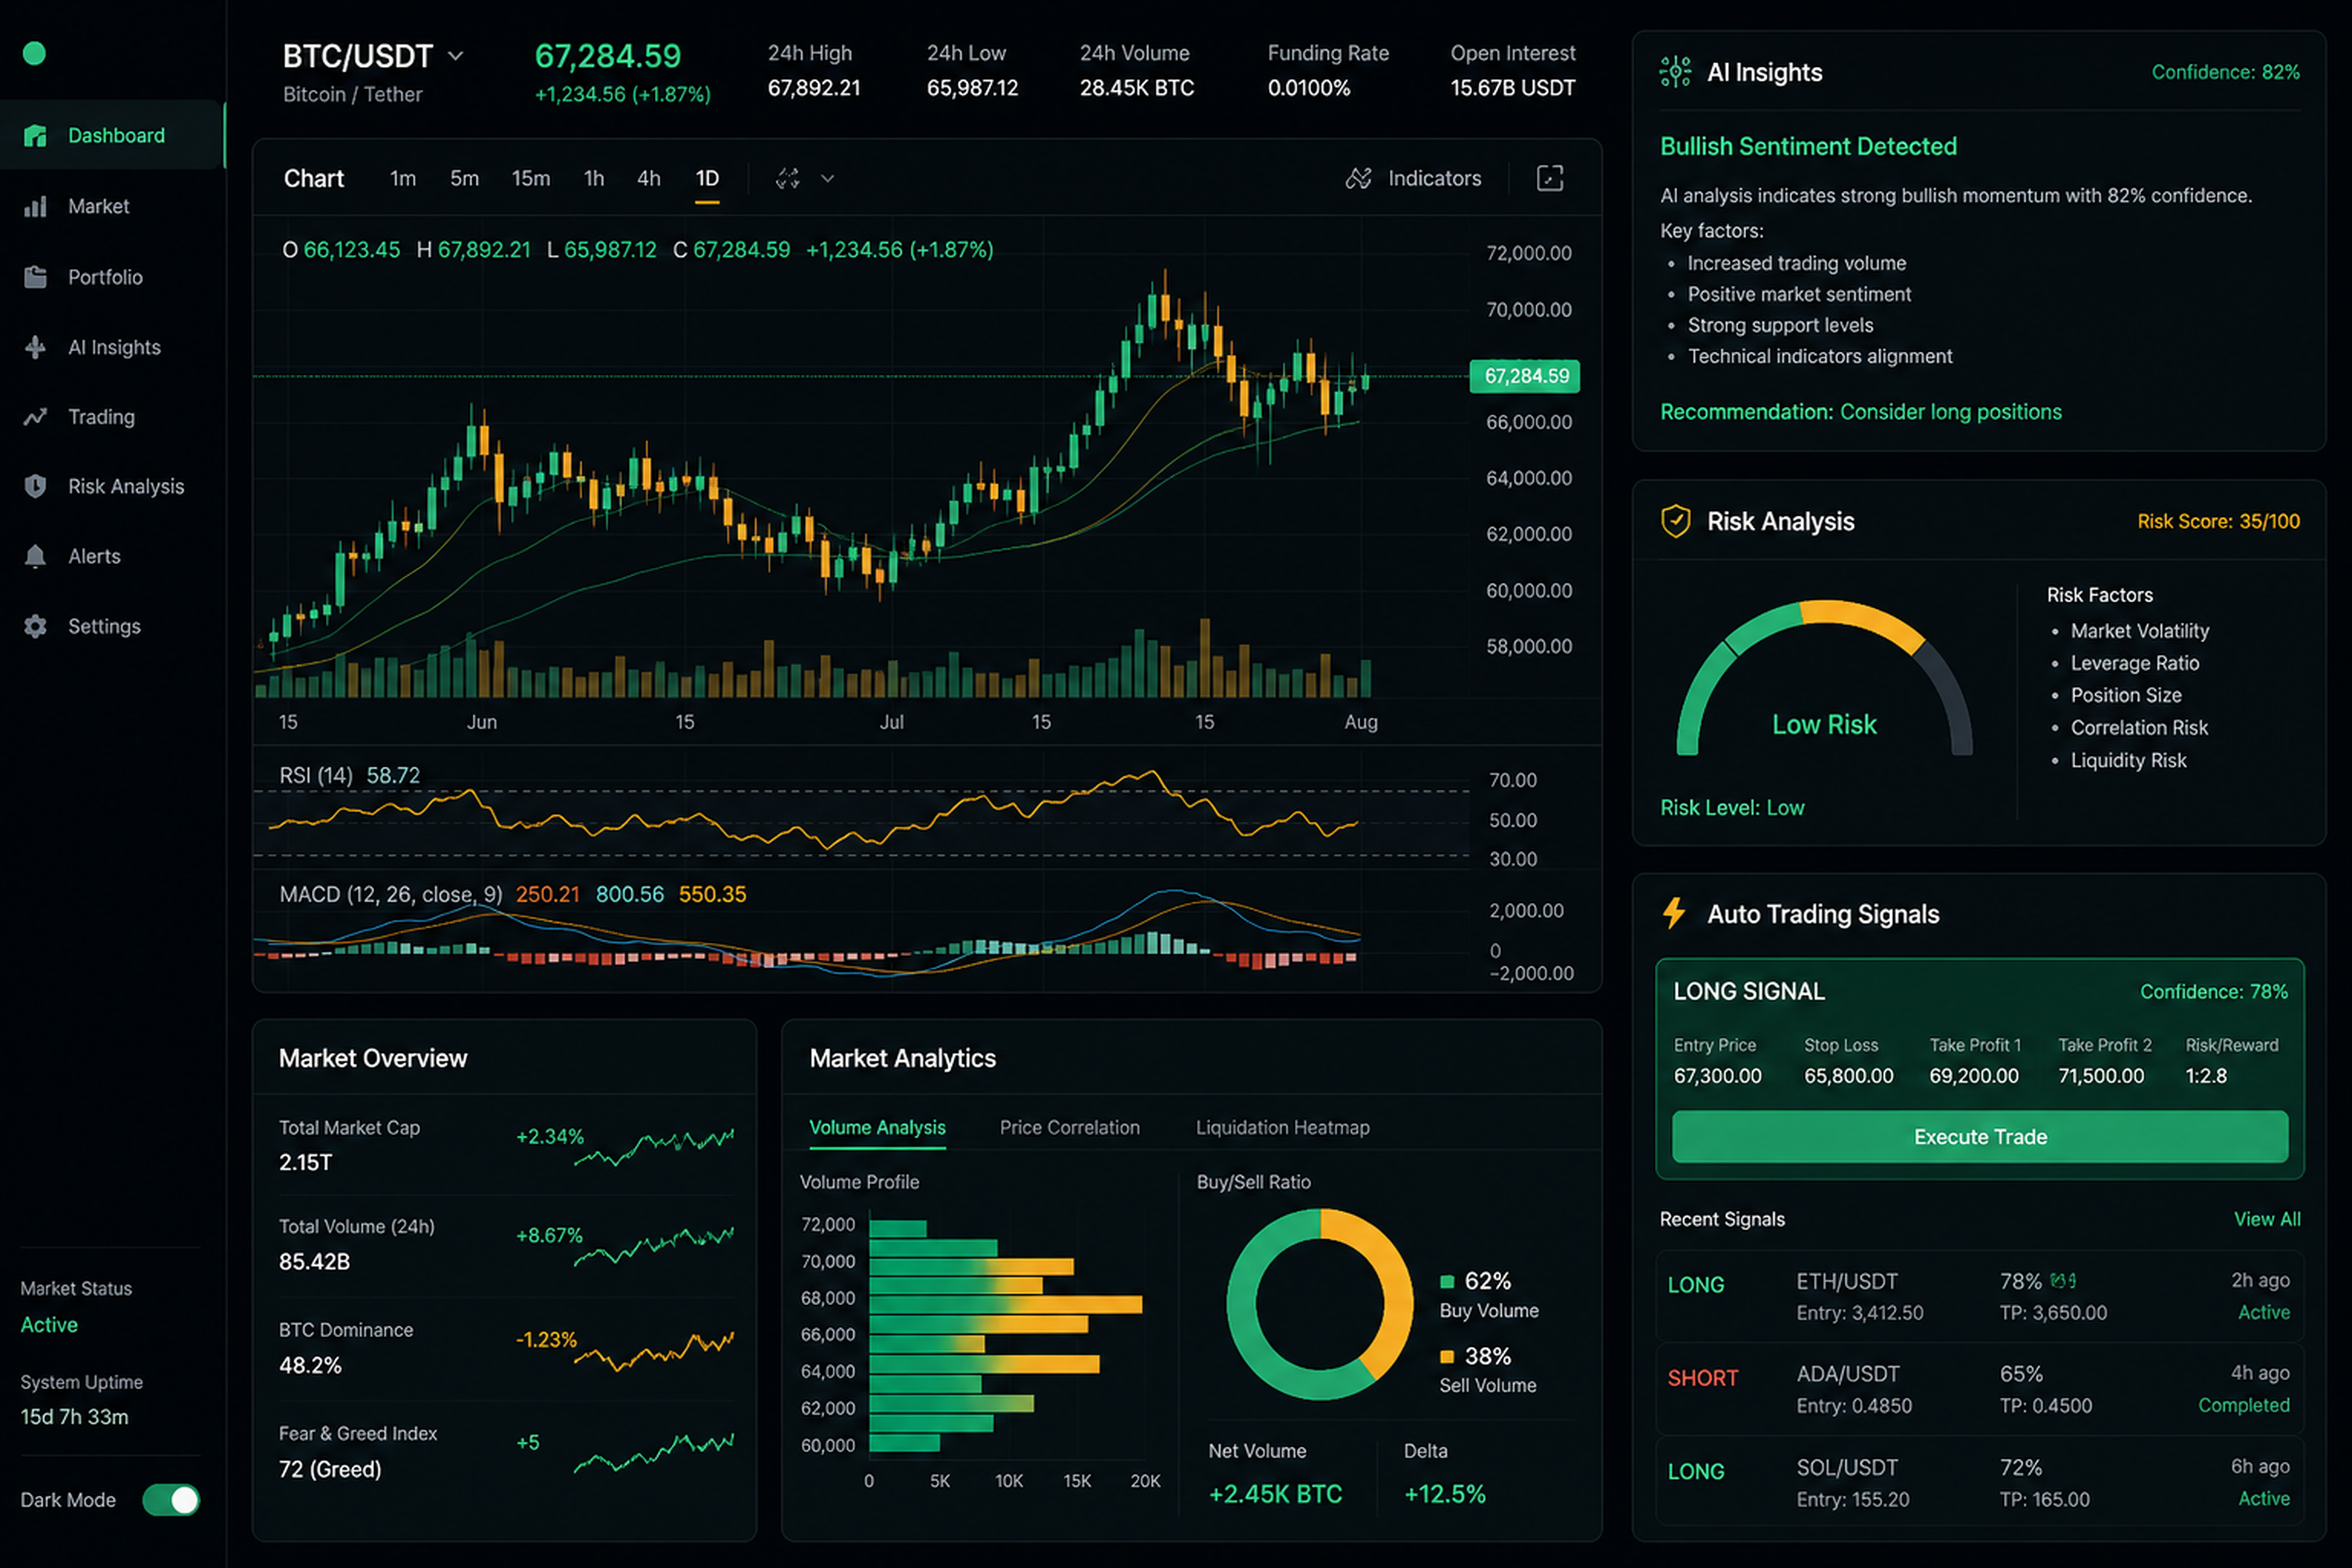Switch to Liquidation Heatmap tab

(1283, 1127)
